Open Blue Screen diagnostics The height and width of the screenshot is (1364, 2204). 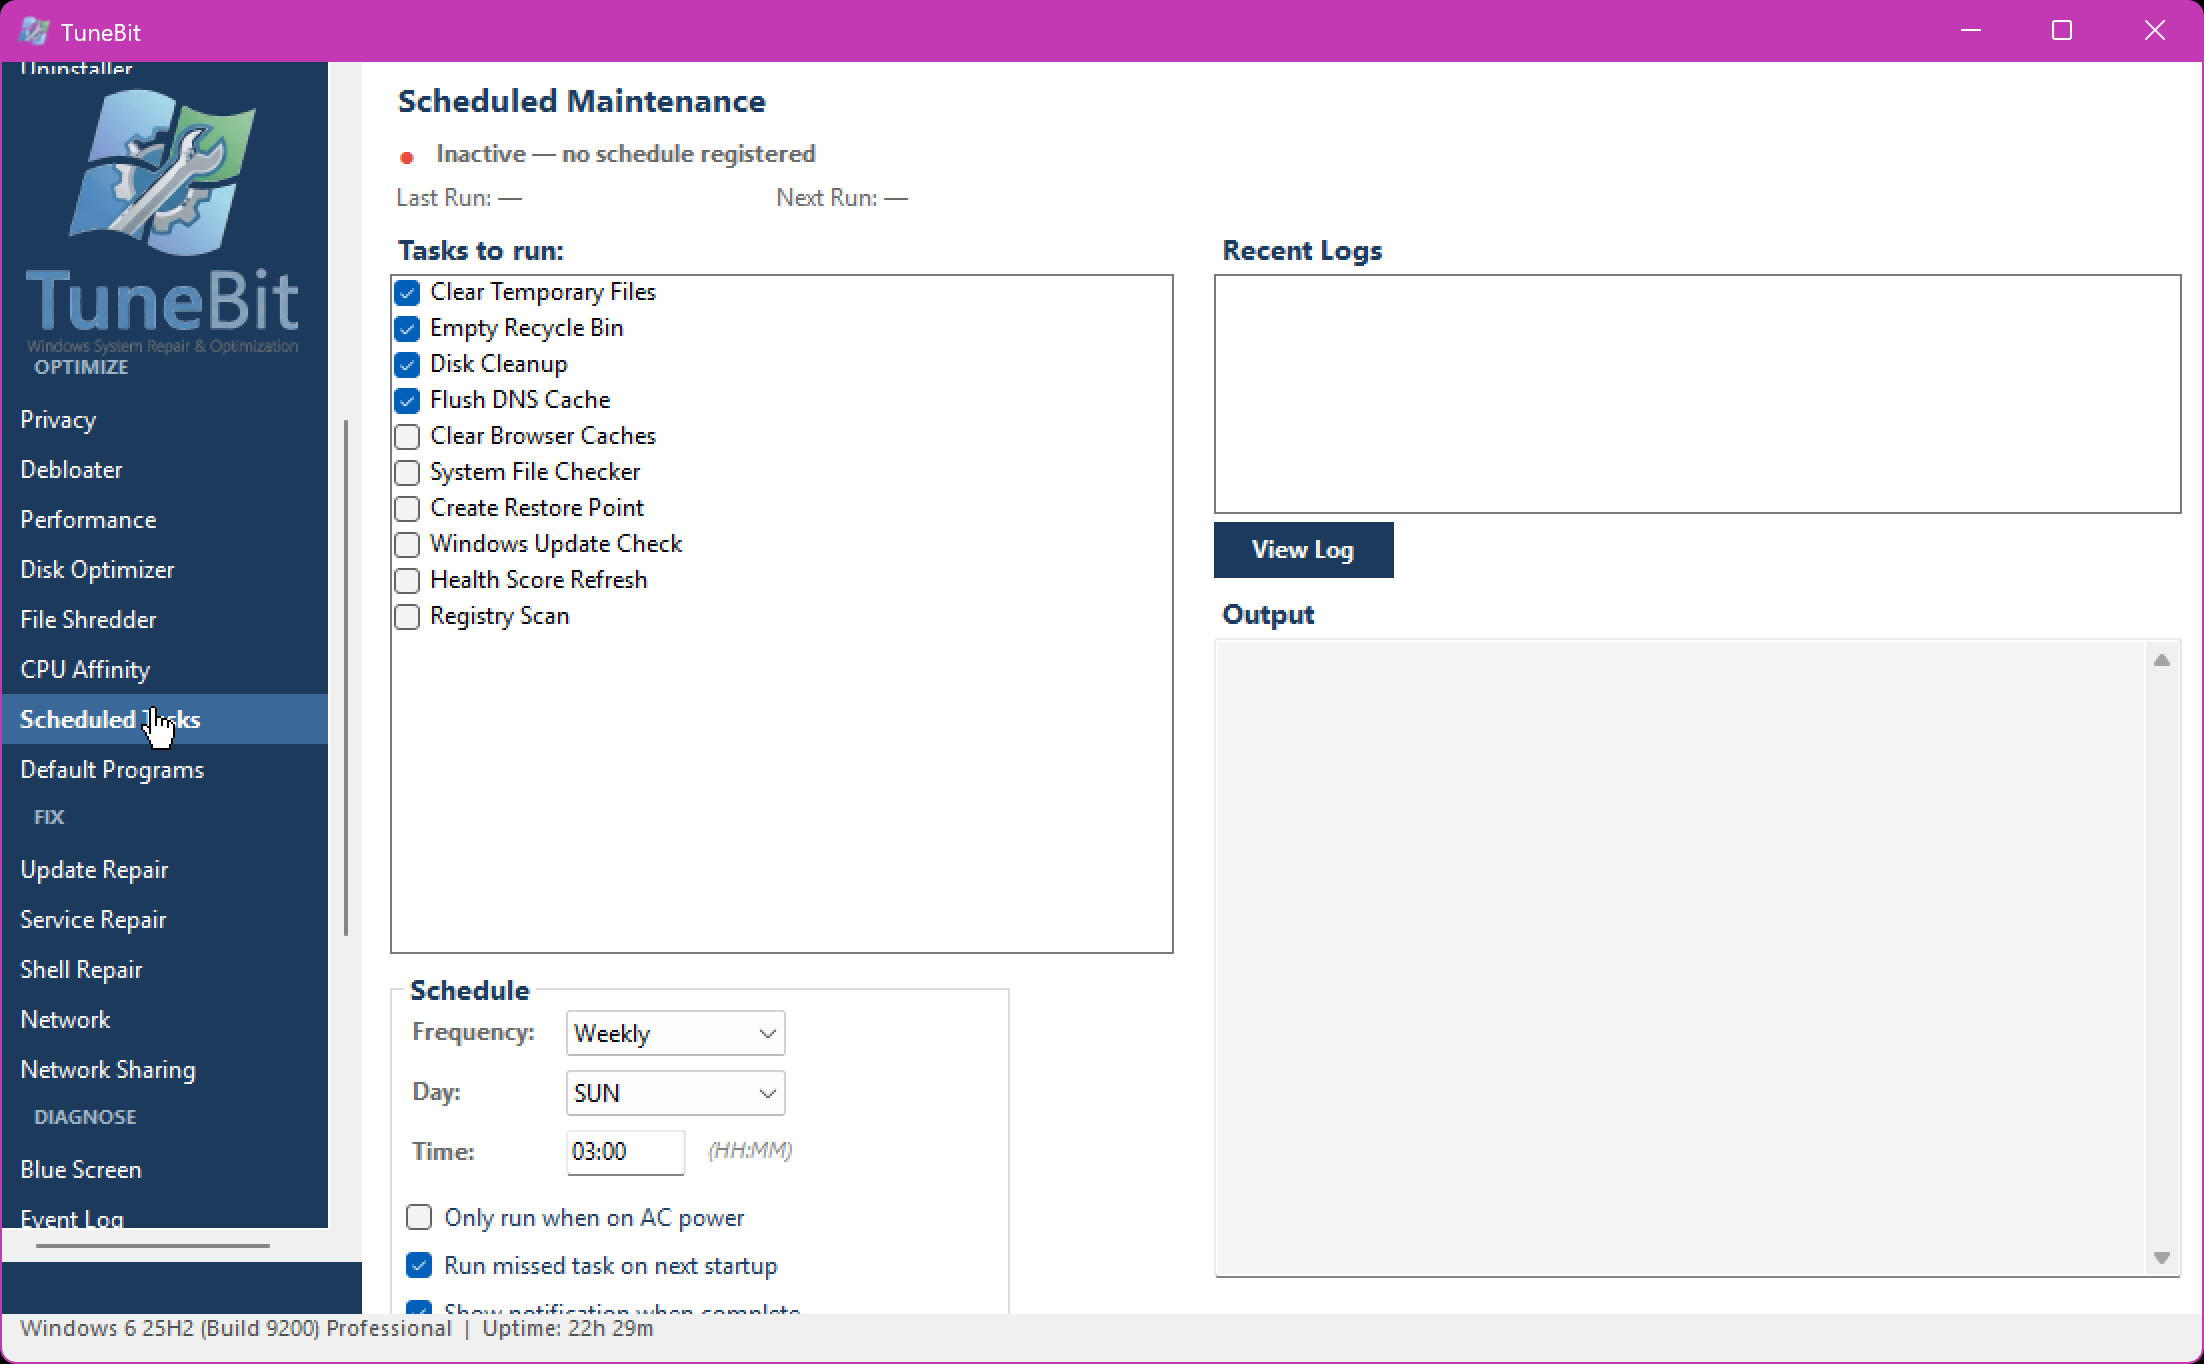165,1169
